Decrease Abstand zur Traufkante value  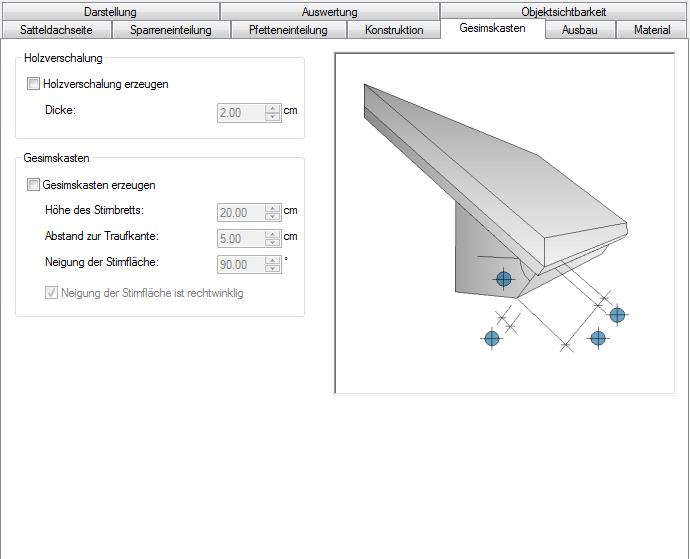pyautogui.click(x=273, y=243)
